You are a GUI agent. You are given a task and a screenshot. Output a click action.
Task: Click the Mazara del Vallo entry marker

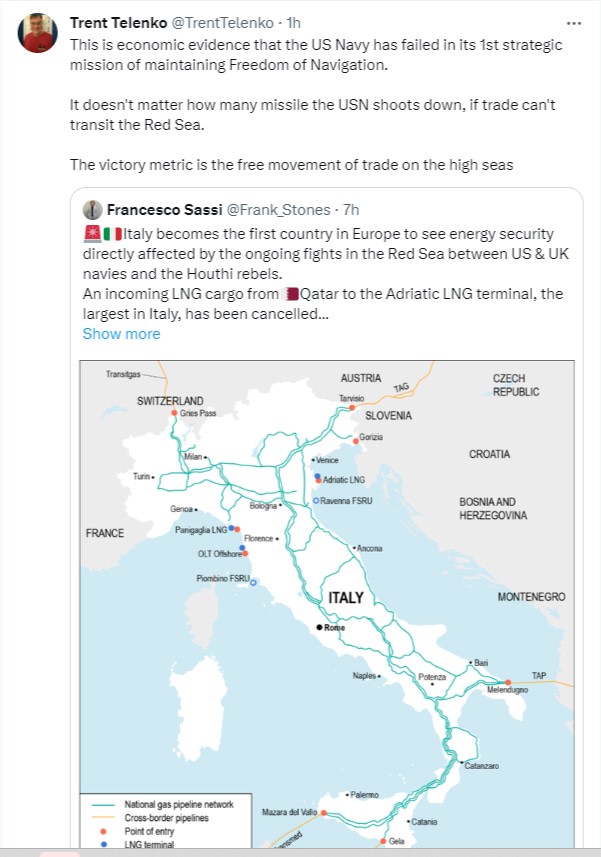[x=323, y=813]
